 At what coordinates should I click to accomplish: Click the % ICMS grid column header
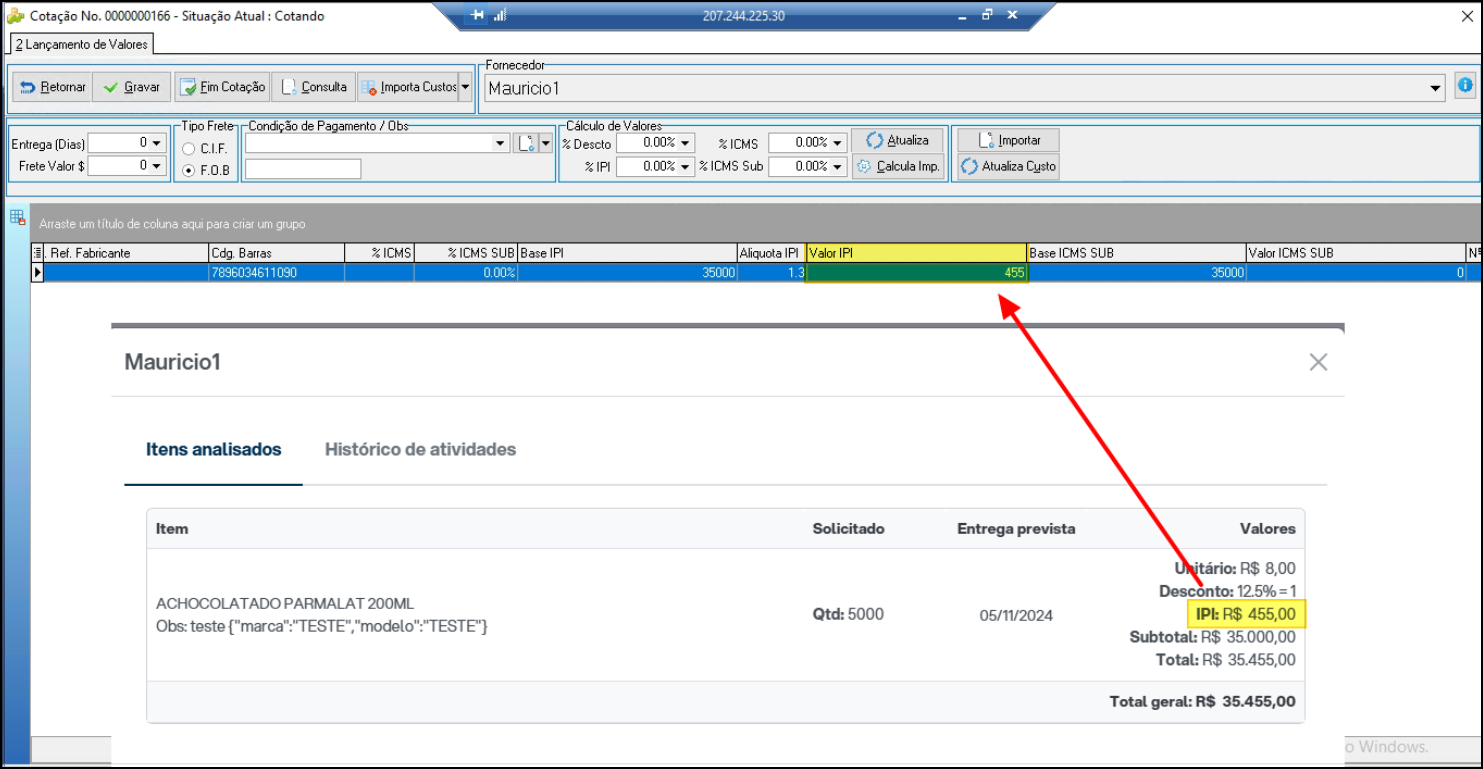379,253
